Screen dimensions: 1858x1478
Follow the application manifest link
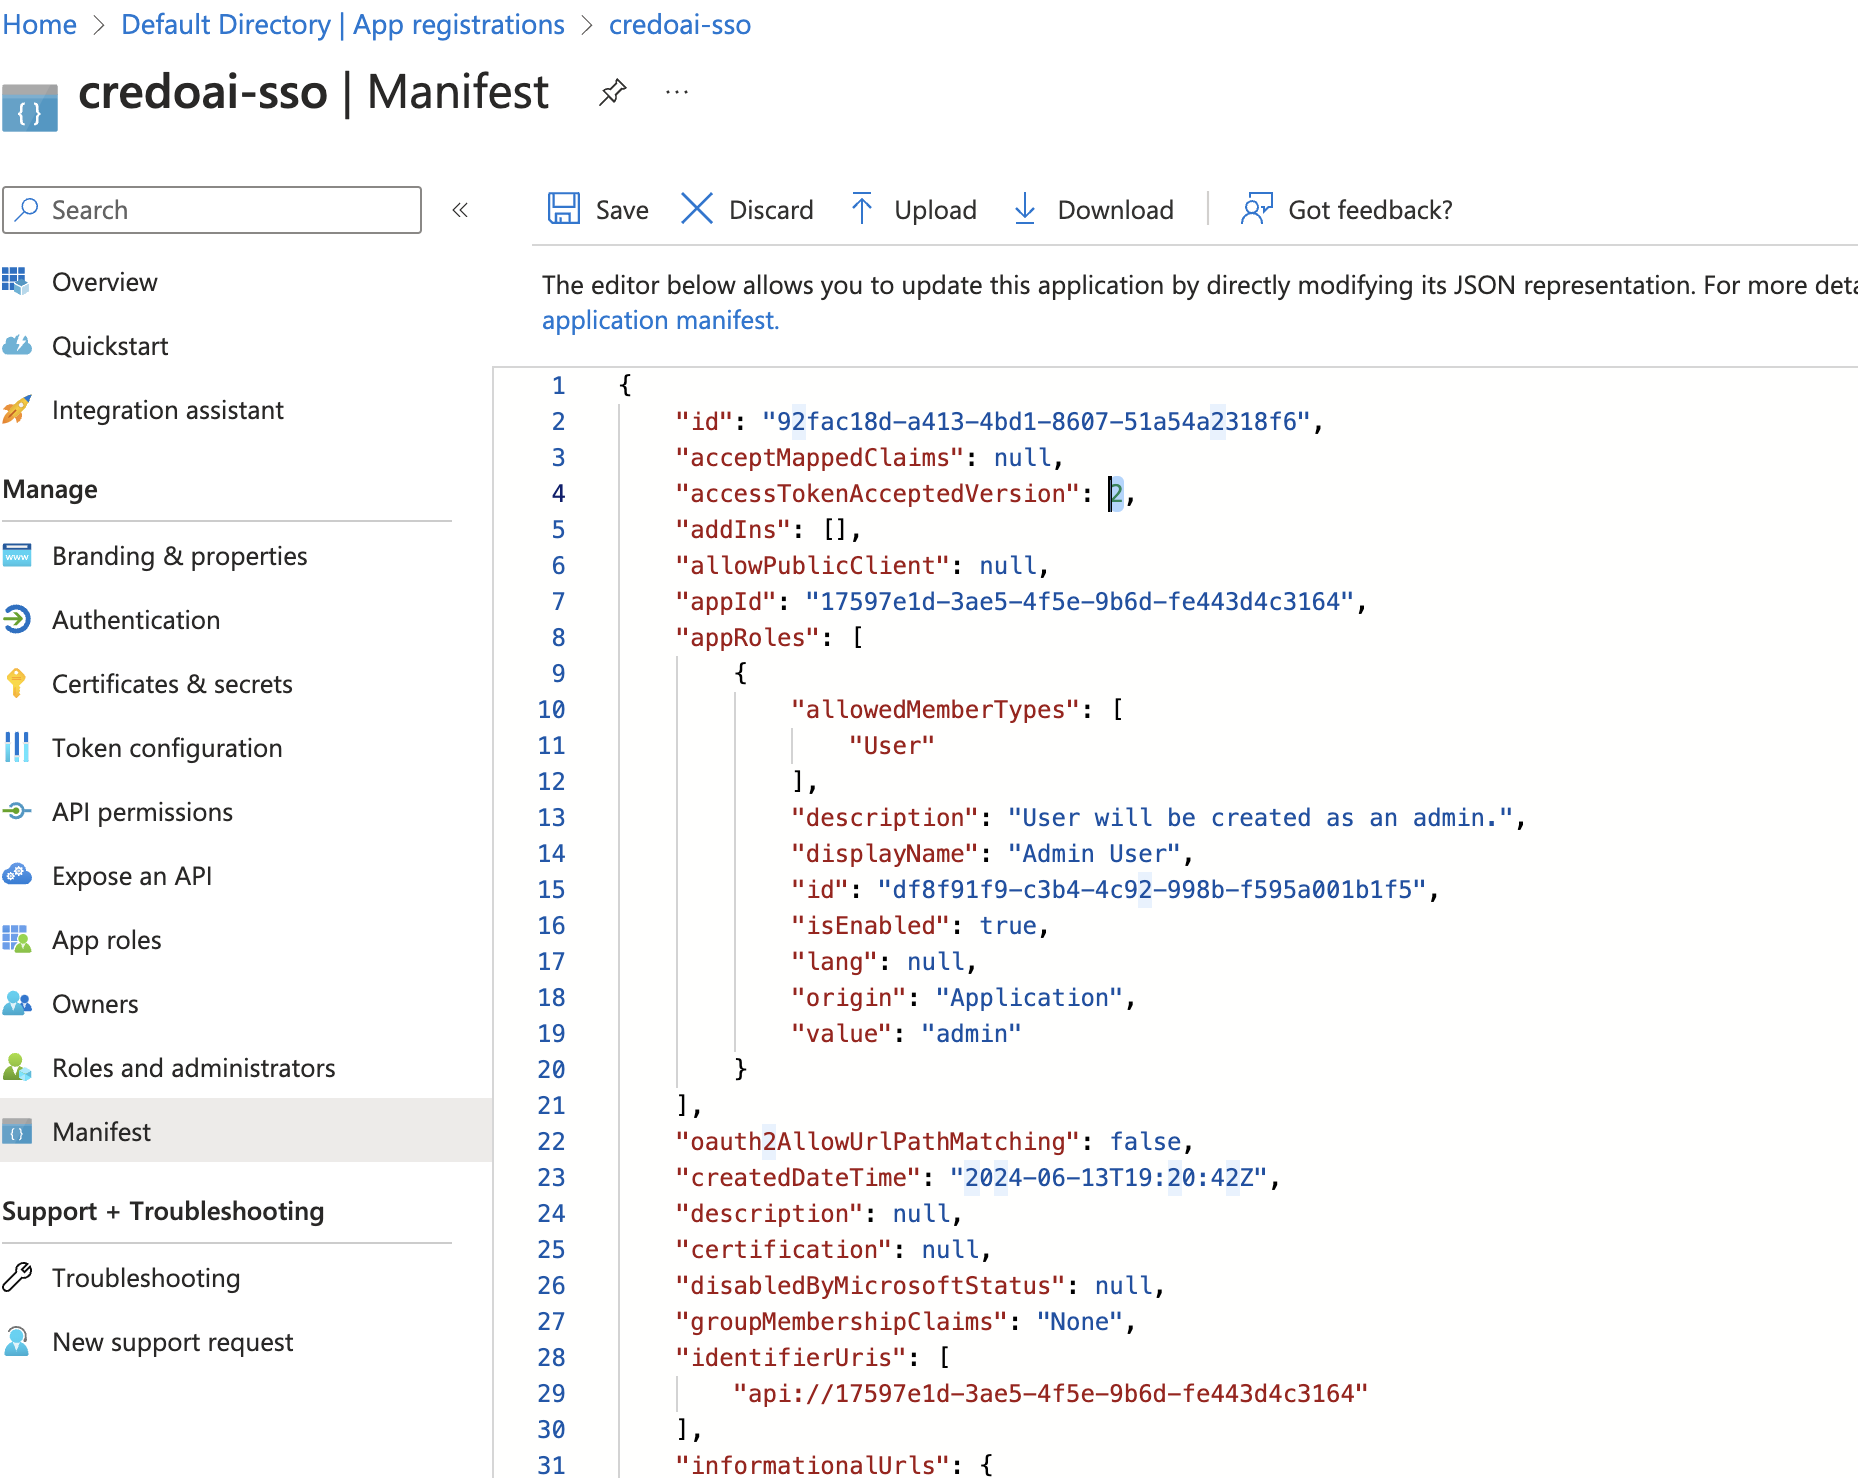[x=660, y=320]
